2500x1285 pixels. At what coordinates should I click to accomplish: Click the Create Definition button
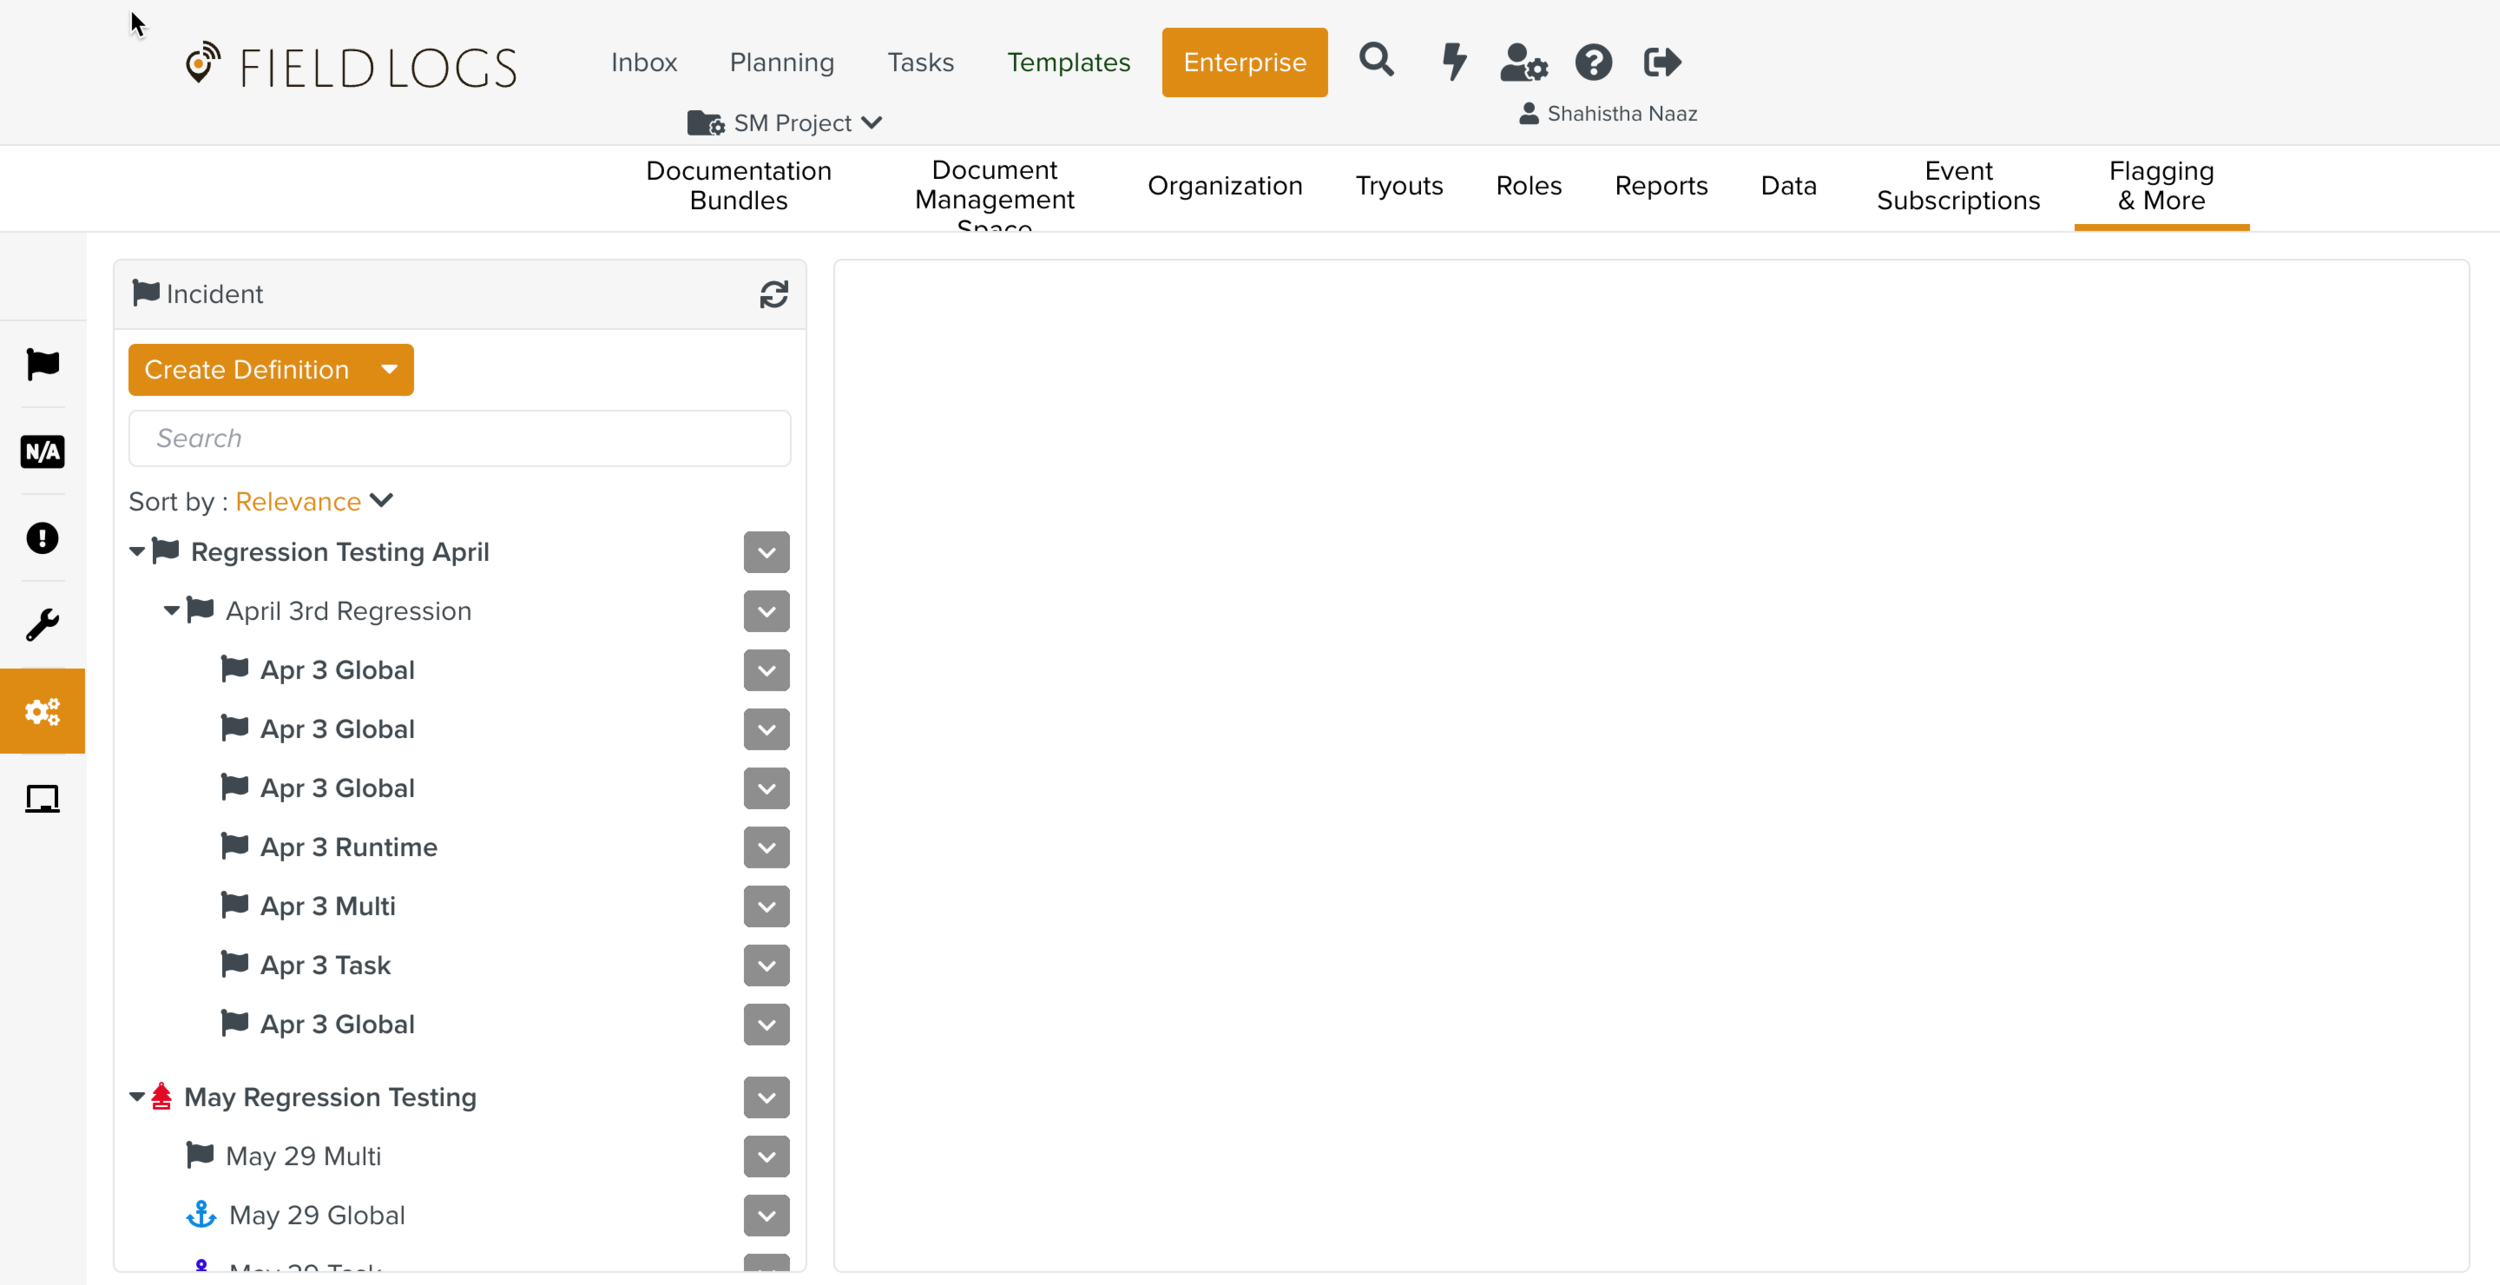coord(247,370)
